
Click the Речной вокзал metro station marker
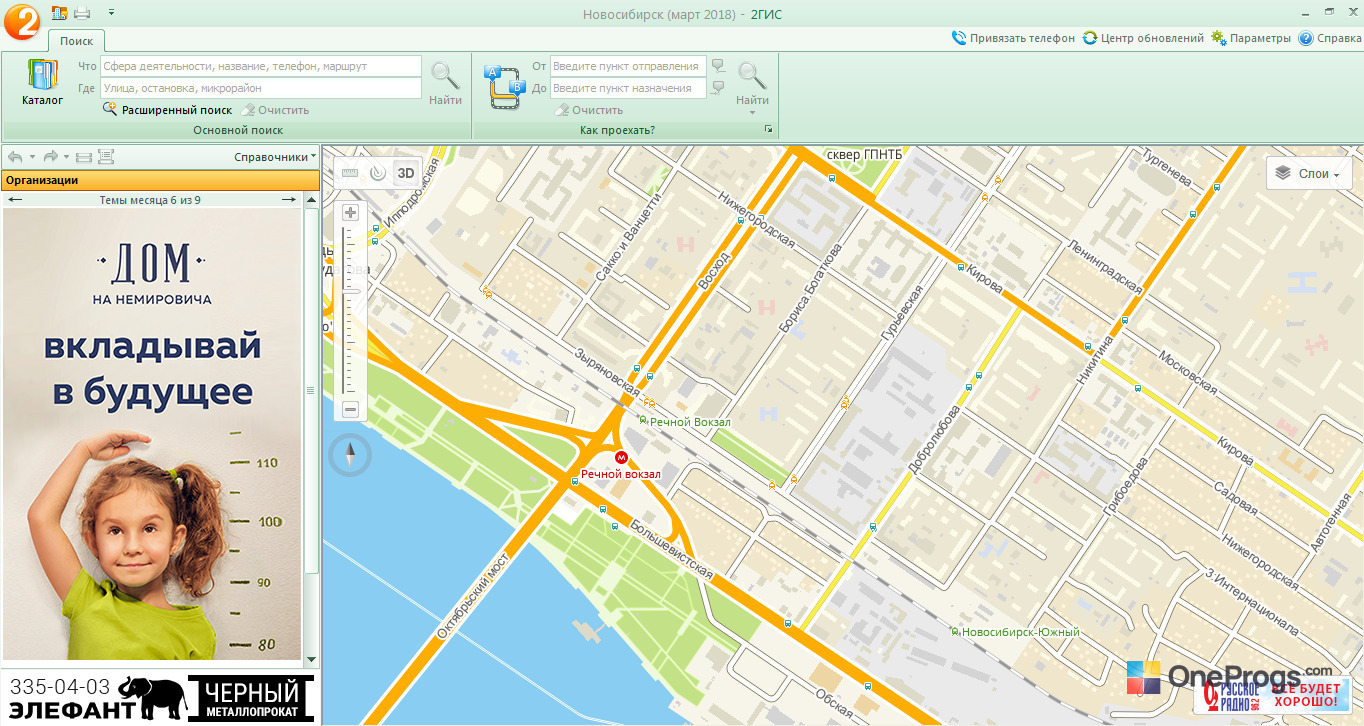click(621, 457)
